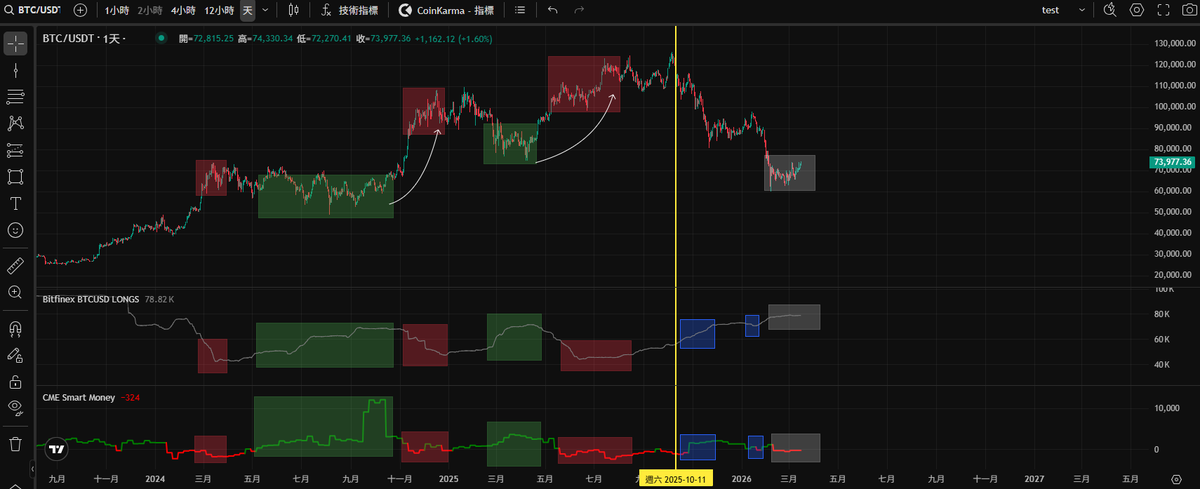The width and height of the screenshot is (1200, 489).
Task: Select the Bitfinex BTCUSD LONGS indicator label
Action: point(91,299)
